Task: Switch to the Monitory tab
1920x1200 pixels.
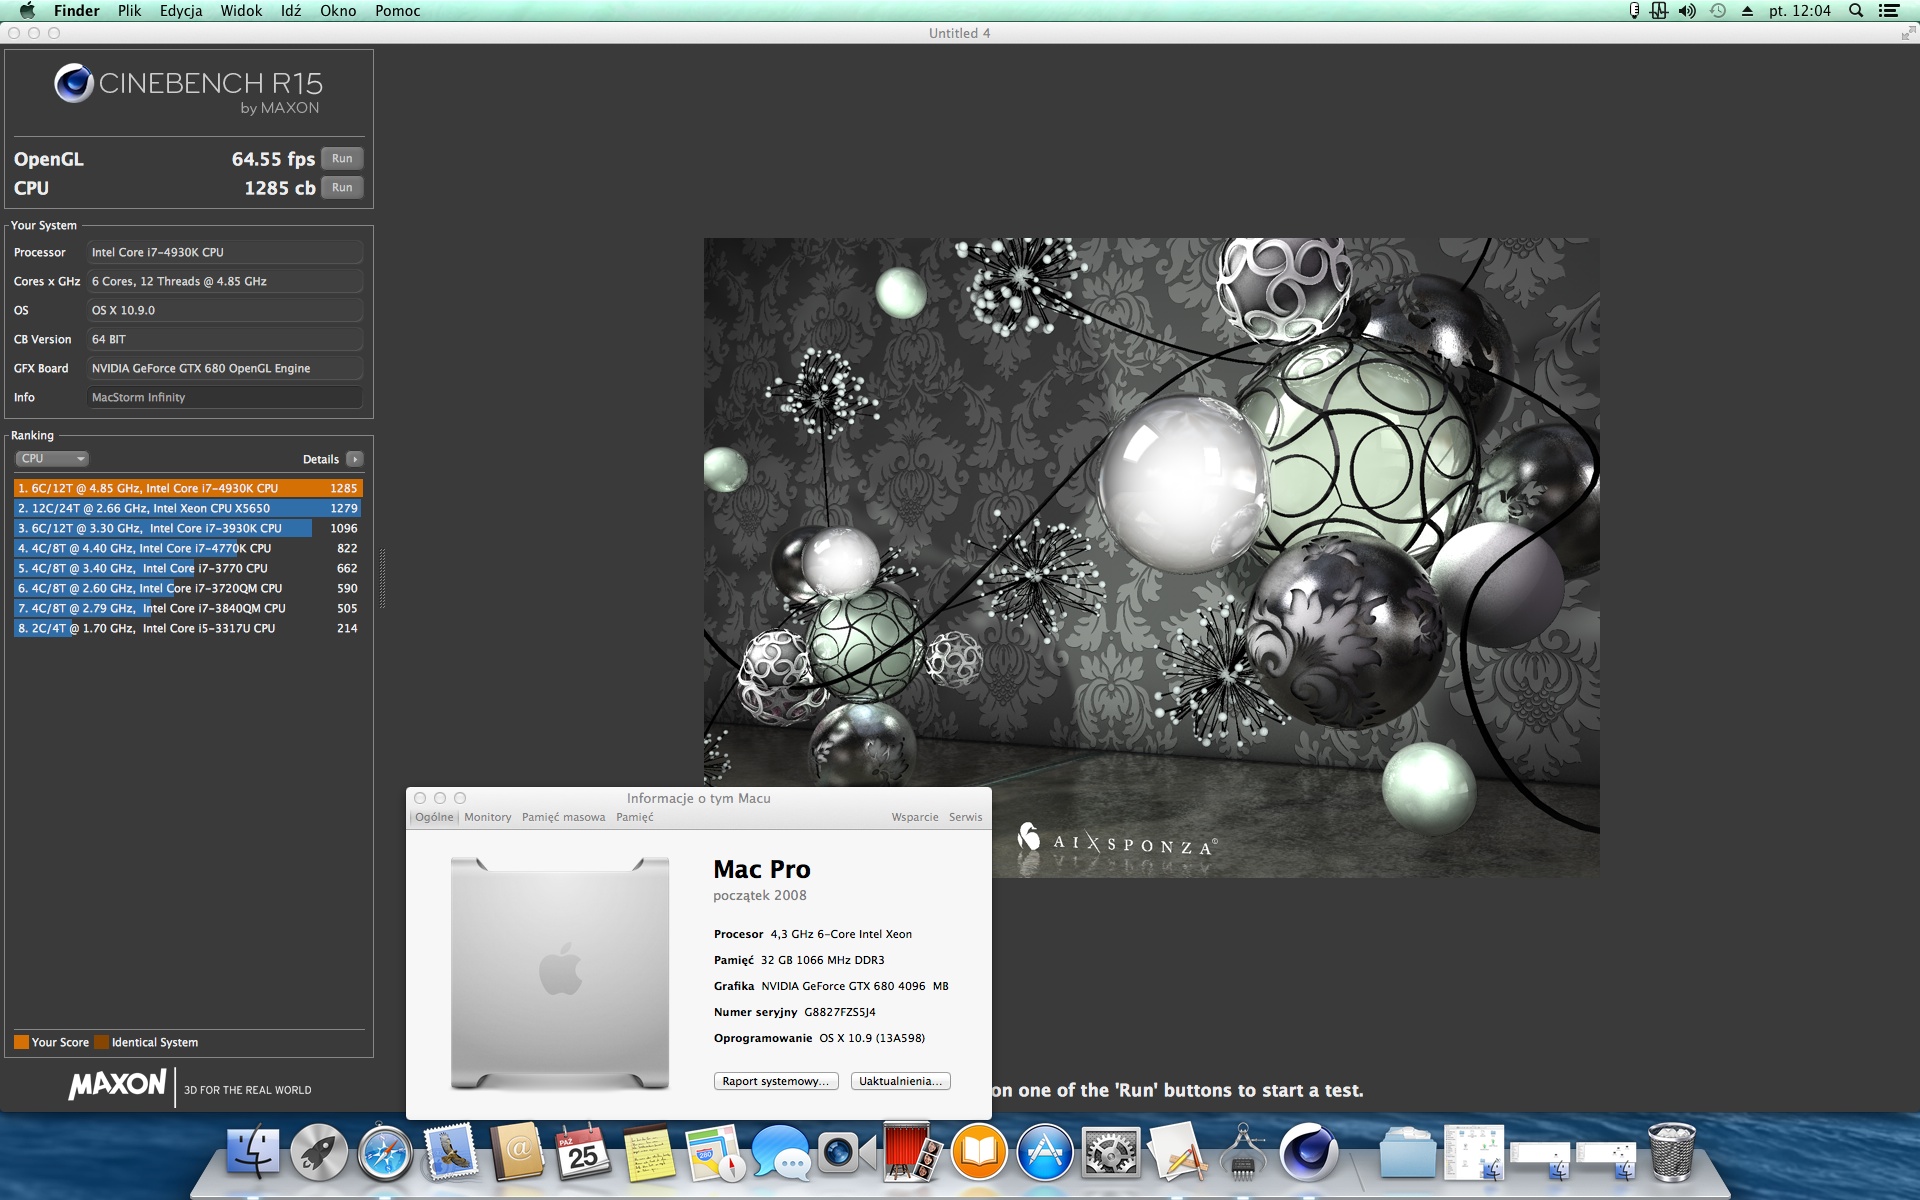Action: pyautogui.click(x=488, y=817)
